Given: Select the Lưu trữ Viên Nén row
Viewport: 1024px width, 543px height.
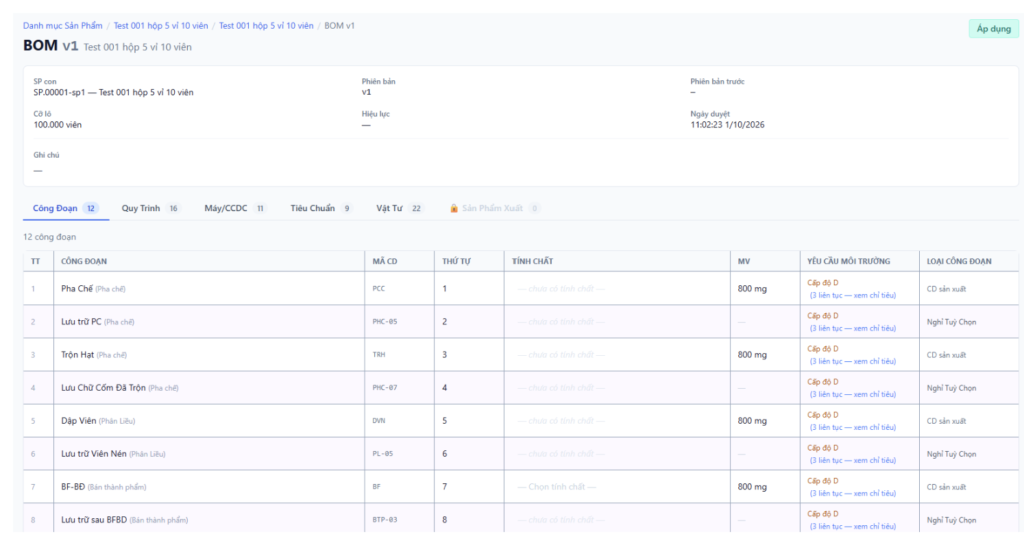Looking at the screenshot, I should coord(520,453).
